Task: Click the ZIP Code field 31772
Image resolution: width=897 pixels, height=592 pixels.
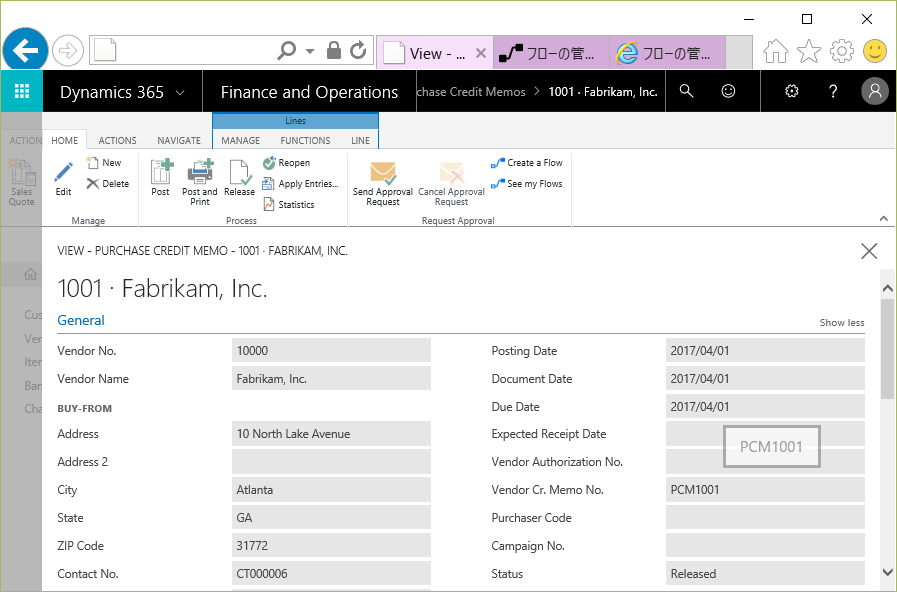Action: point(331,546)
